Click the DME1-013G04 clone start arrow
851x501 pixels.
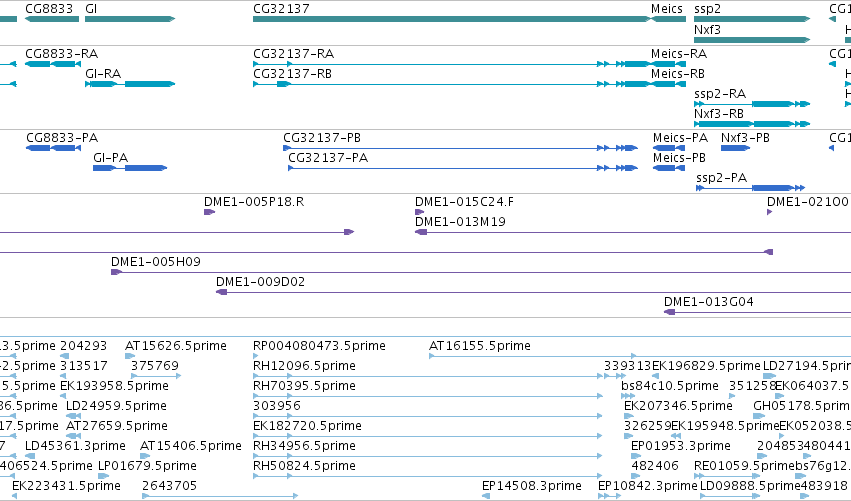coord(670,312)
